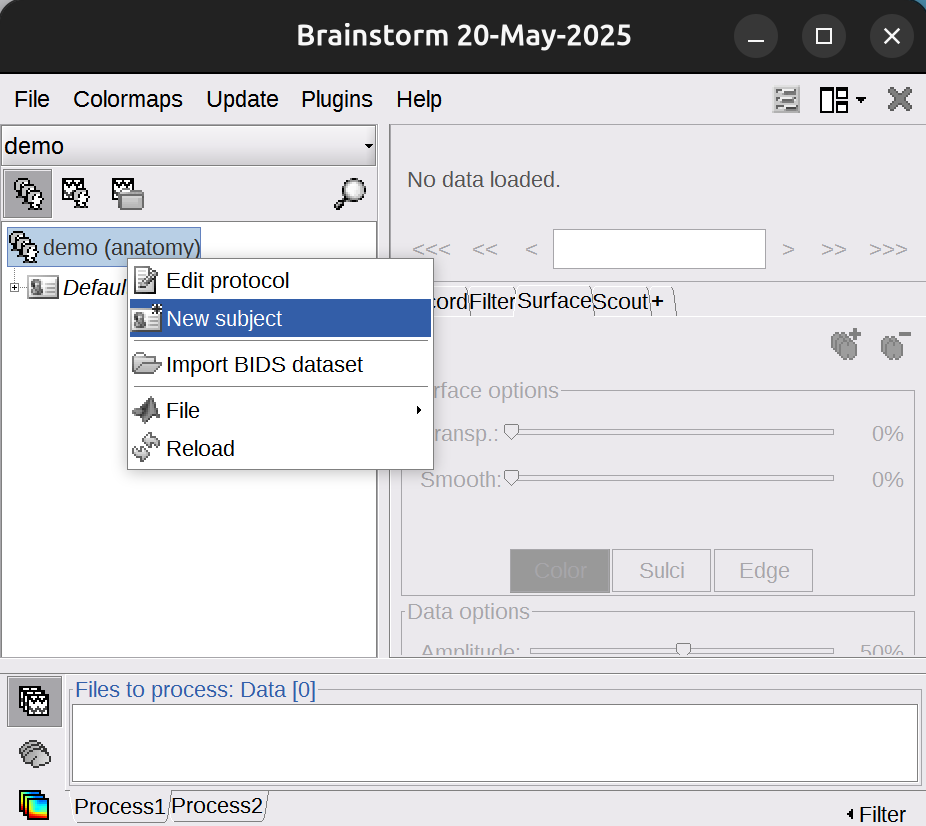Screen dimensions: 926x826
Task: Choose Edit protocol from context menu
Action: pyautogui.click(x=280, y=280)
